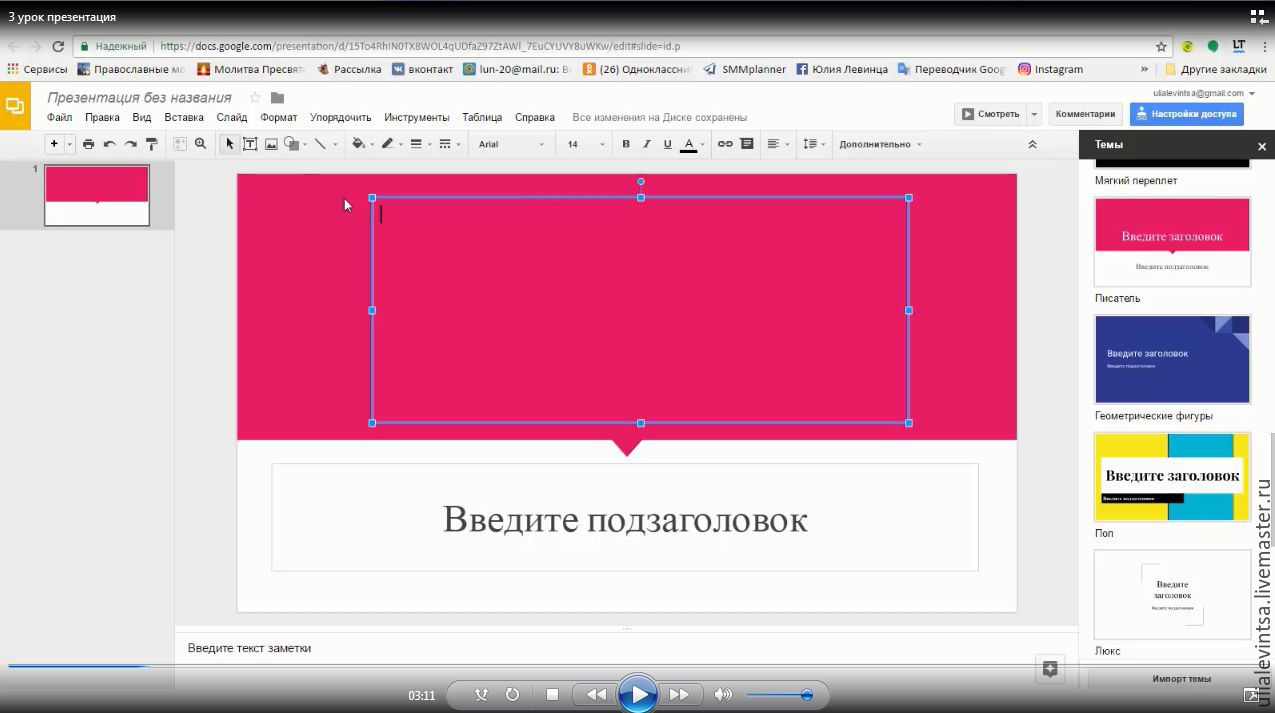Click Импорт темы at the panel bottom
The height and width of the screenshot is (713, 1275).
coord(1181,679)
